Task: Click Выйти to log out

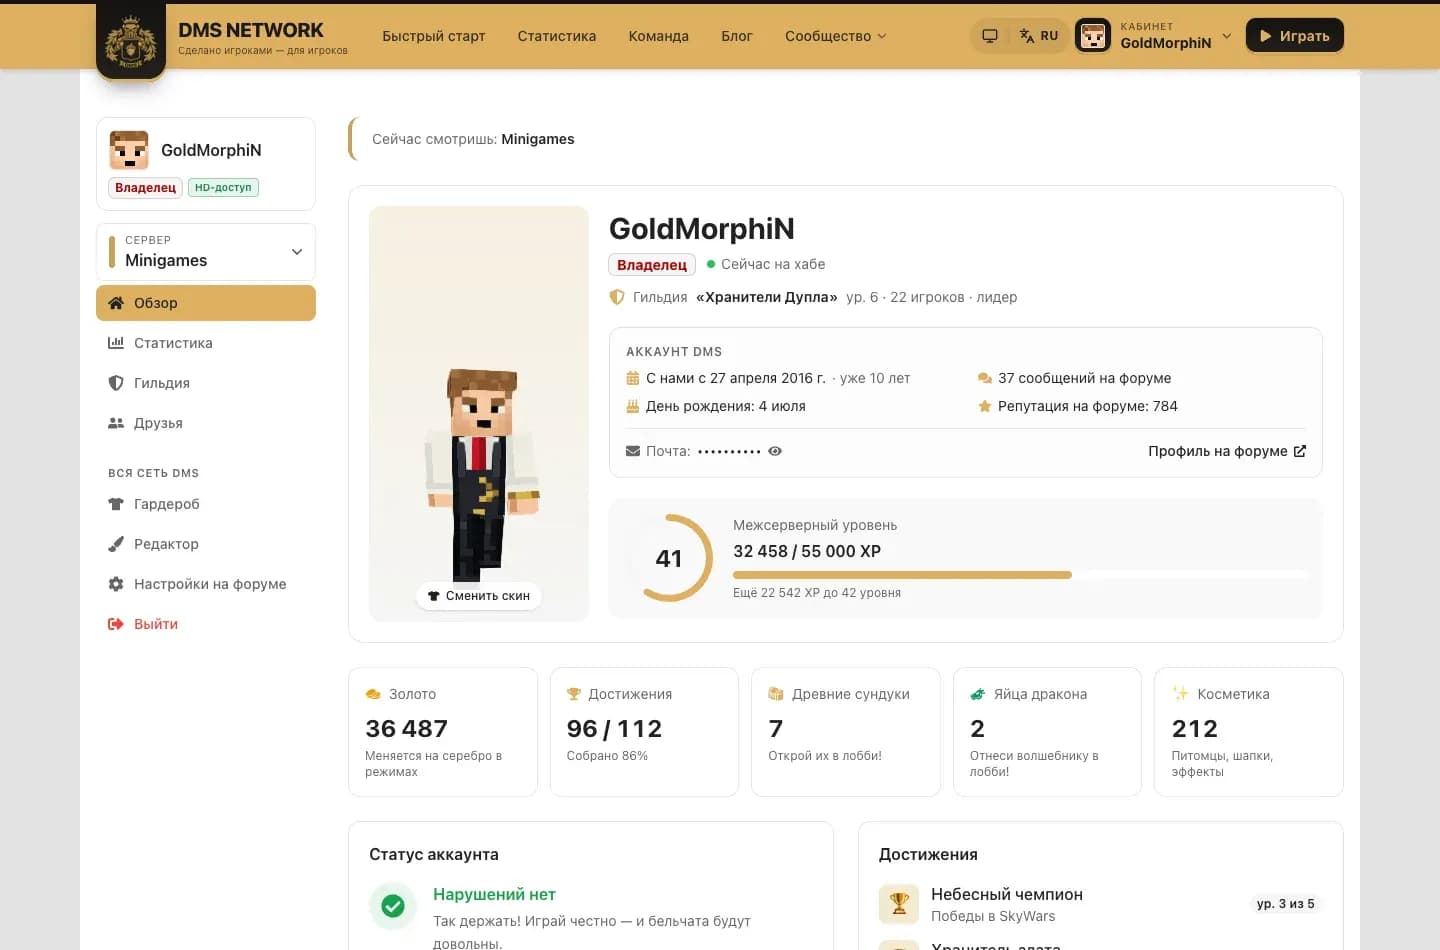Action: (x=206, y=624)
